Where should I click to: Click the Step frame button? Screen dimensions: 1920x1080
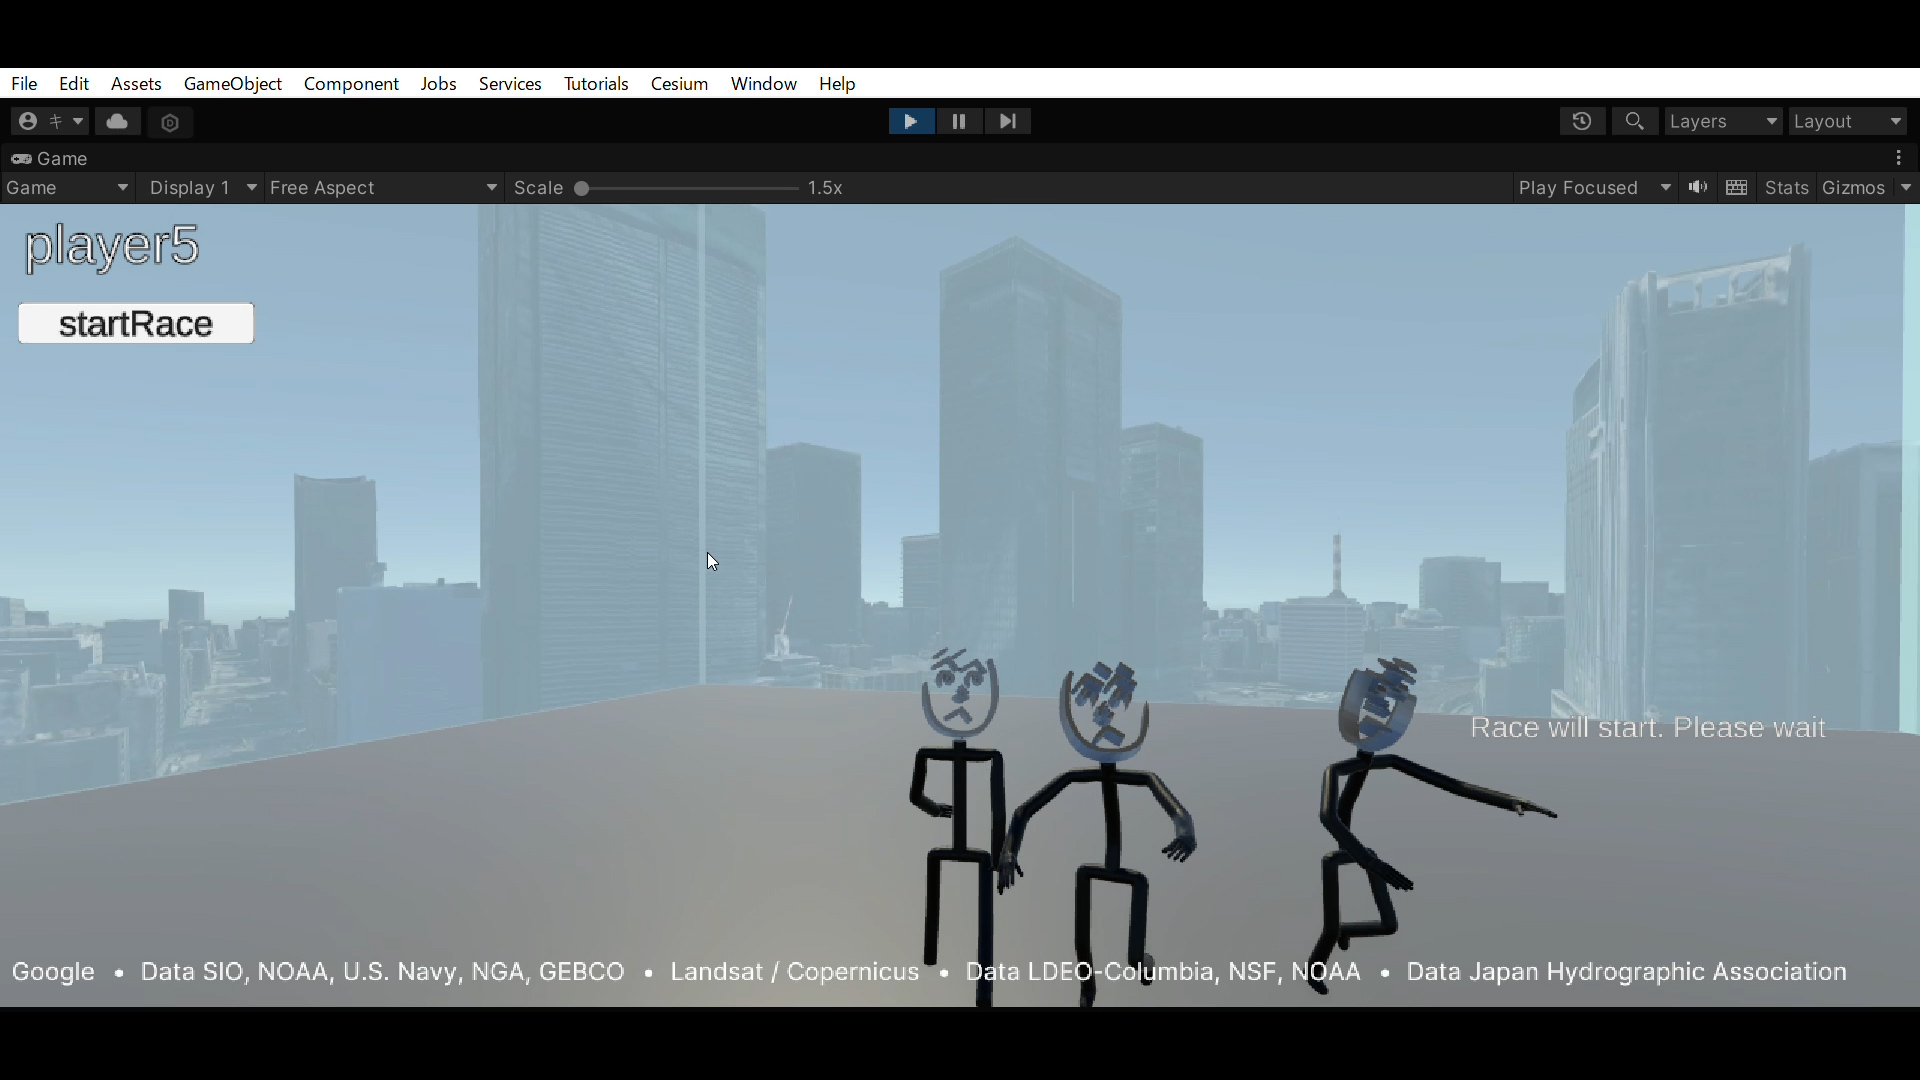1008,122
